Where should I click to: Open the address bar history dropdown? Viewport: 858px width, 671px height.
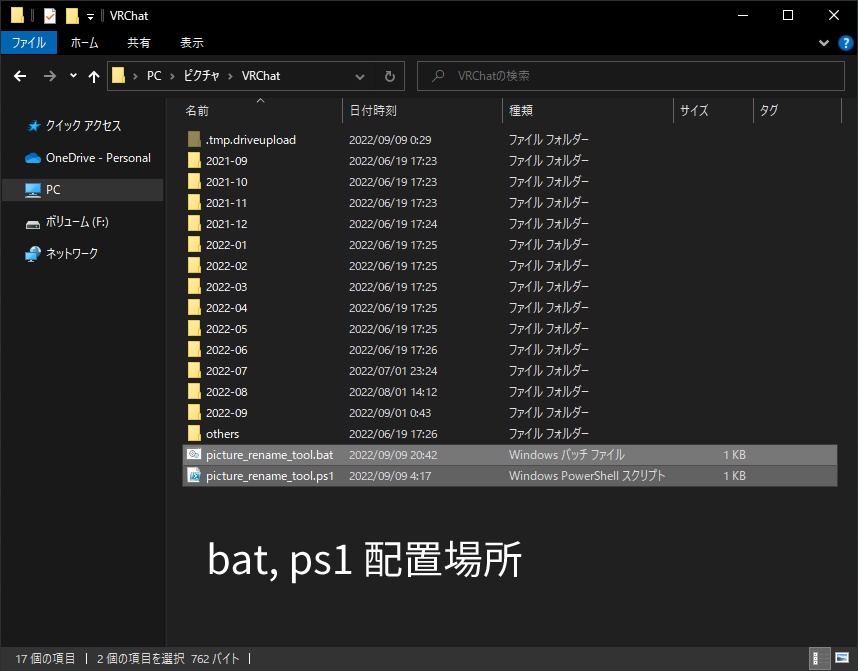(x=358, y=75)
